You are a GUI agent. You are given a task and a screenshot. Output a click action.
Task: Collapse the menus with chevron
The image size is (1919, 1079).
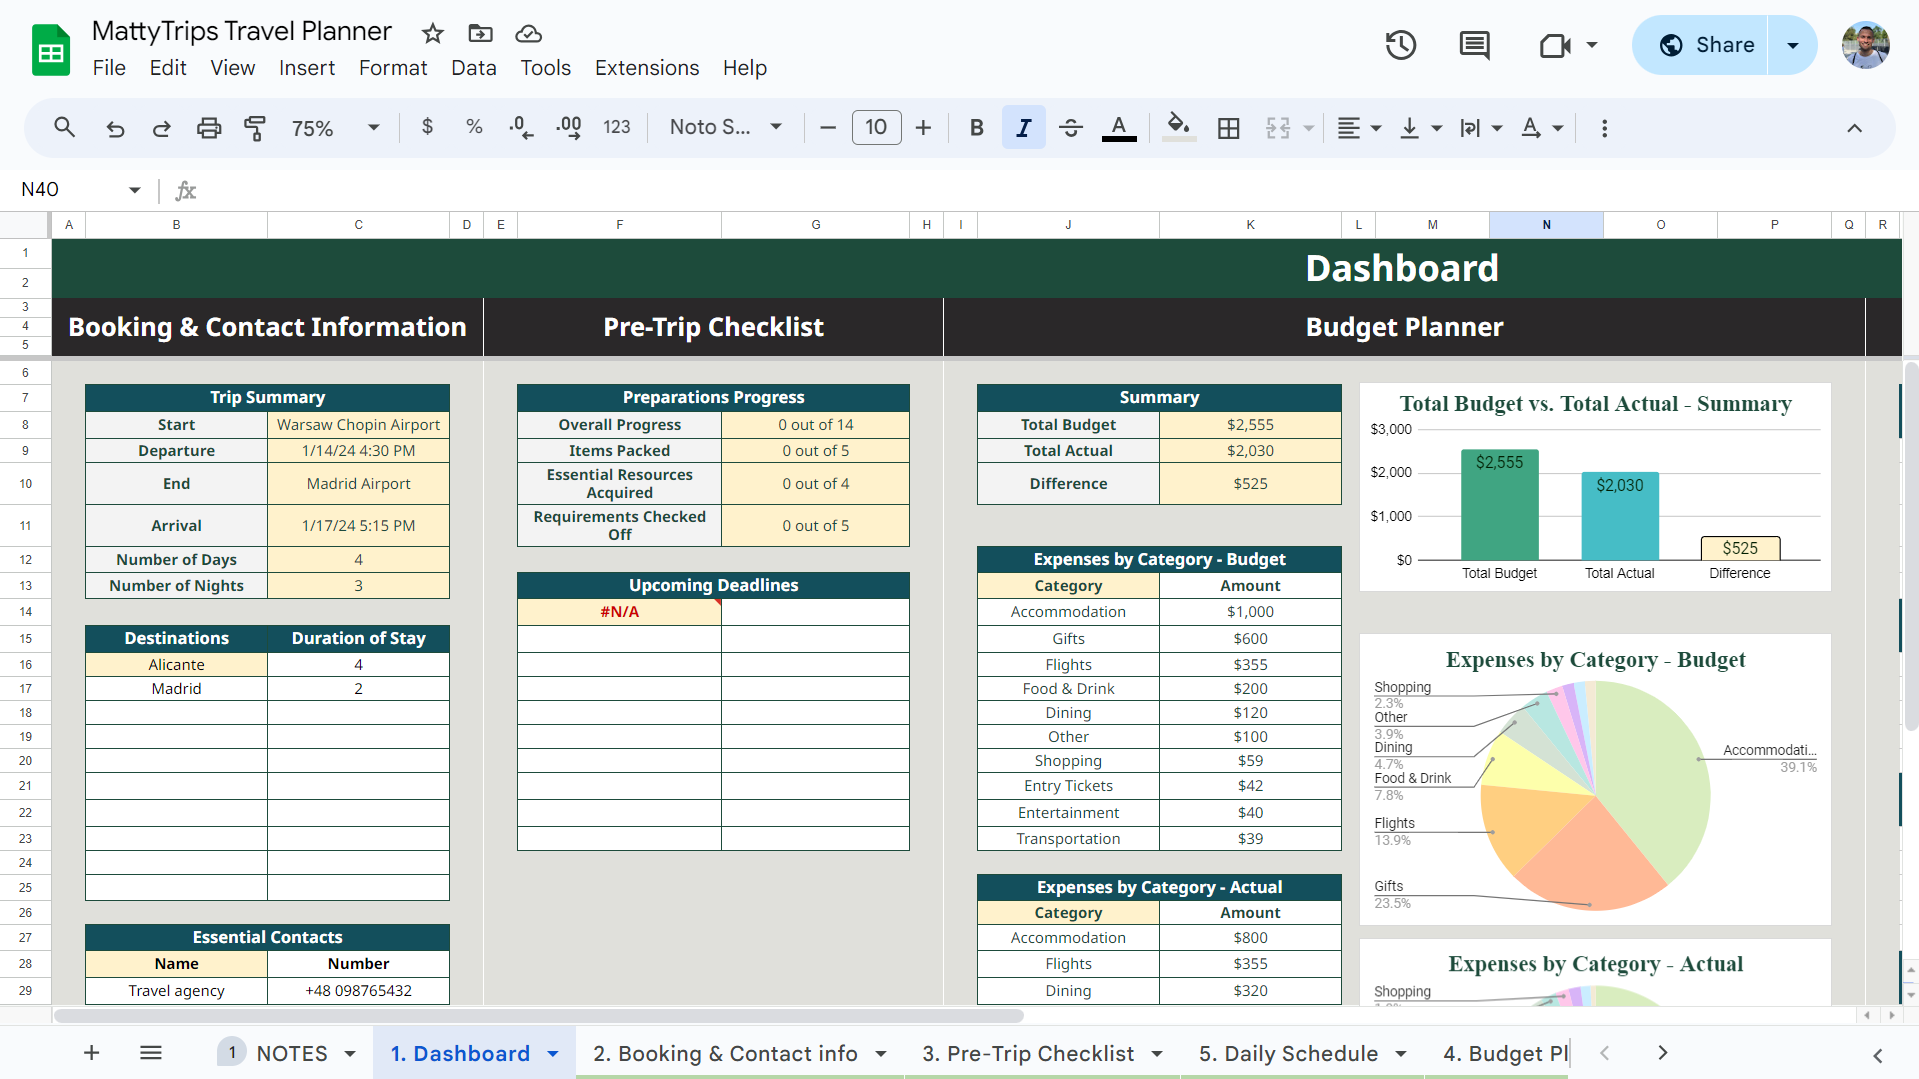[1854, 128]
